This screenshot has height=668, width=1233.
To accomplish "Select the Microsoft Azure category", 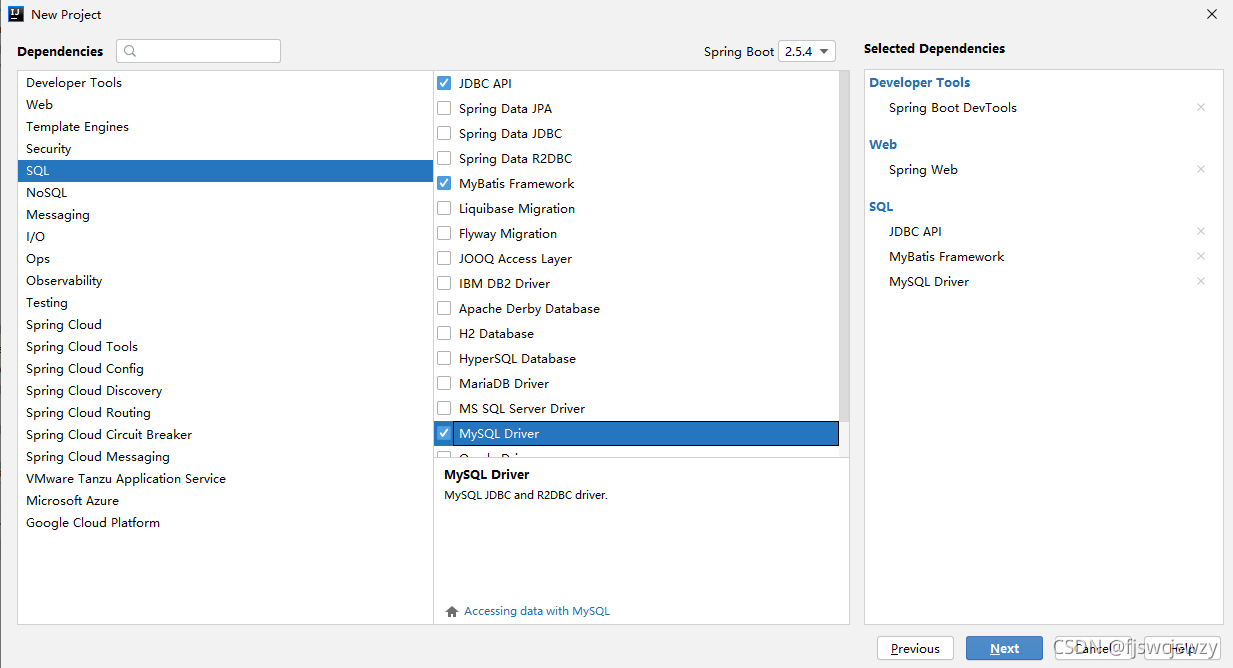I will click(225, 500).
